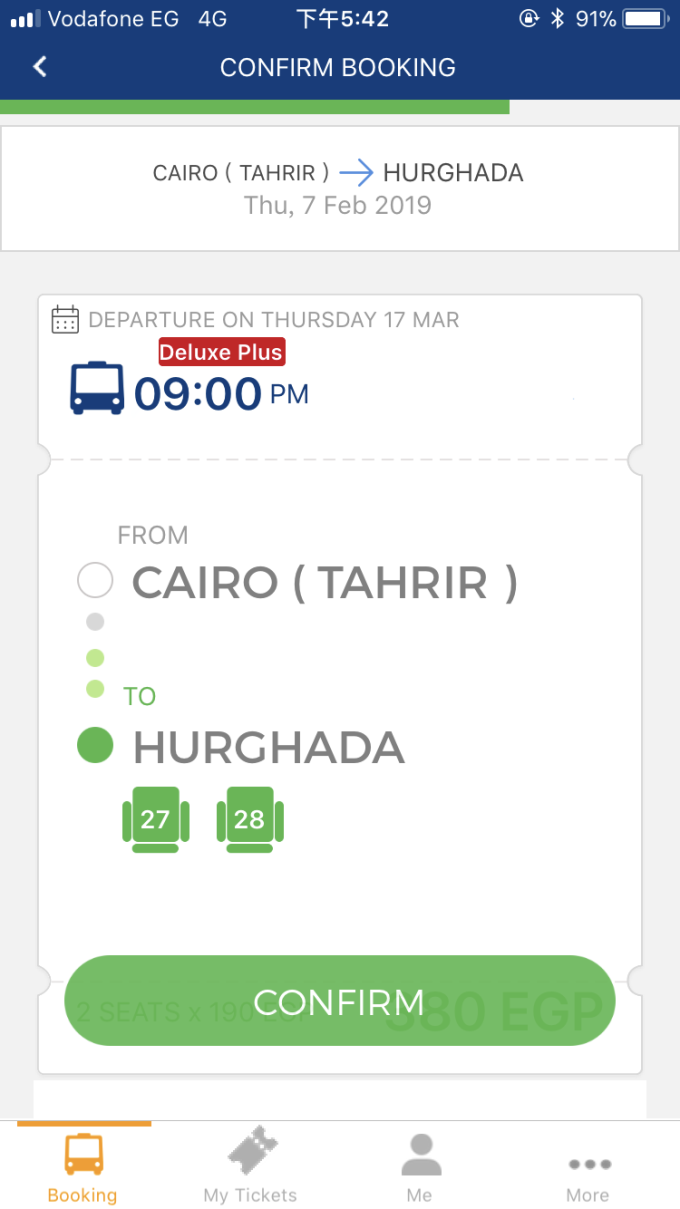Tap the calendar icon beside departure date
This screenshot has width=680, height=1209.
(x=65, y=320)
